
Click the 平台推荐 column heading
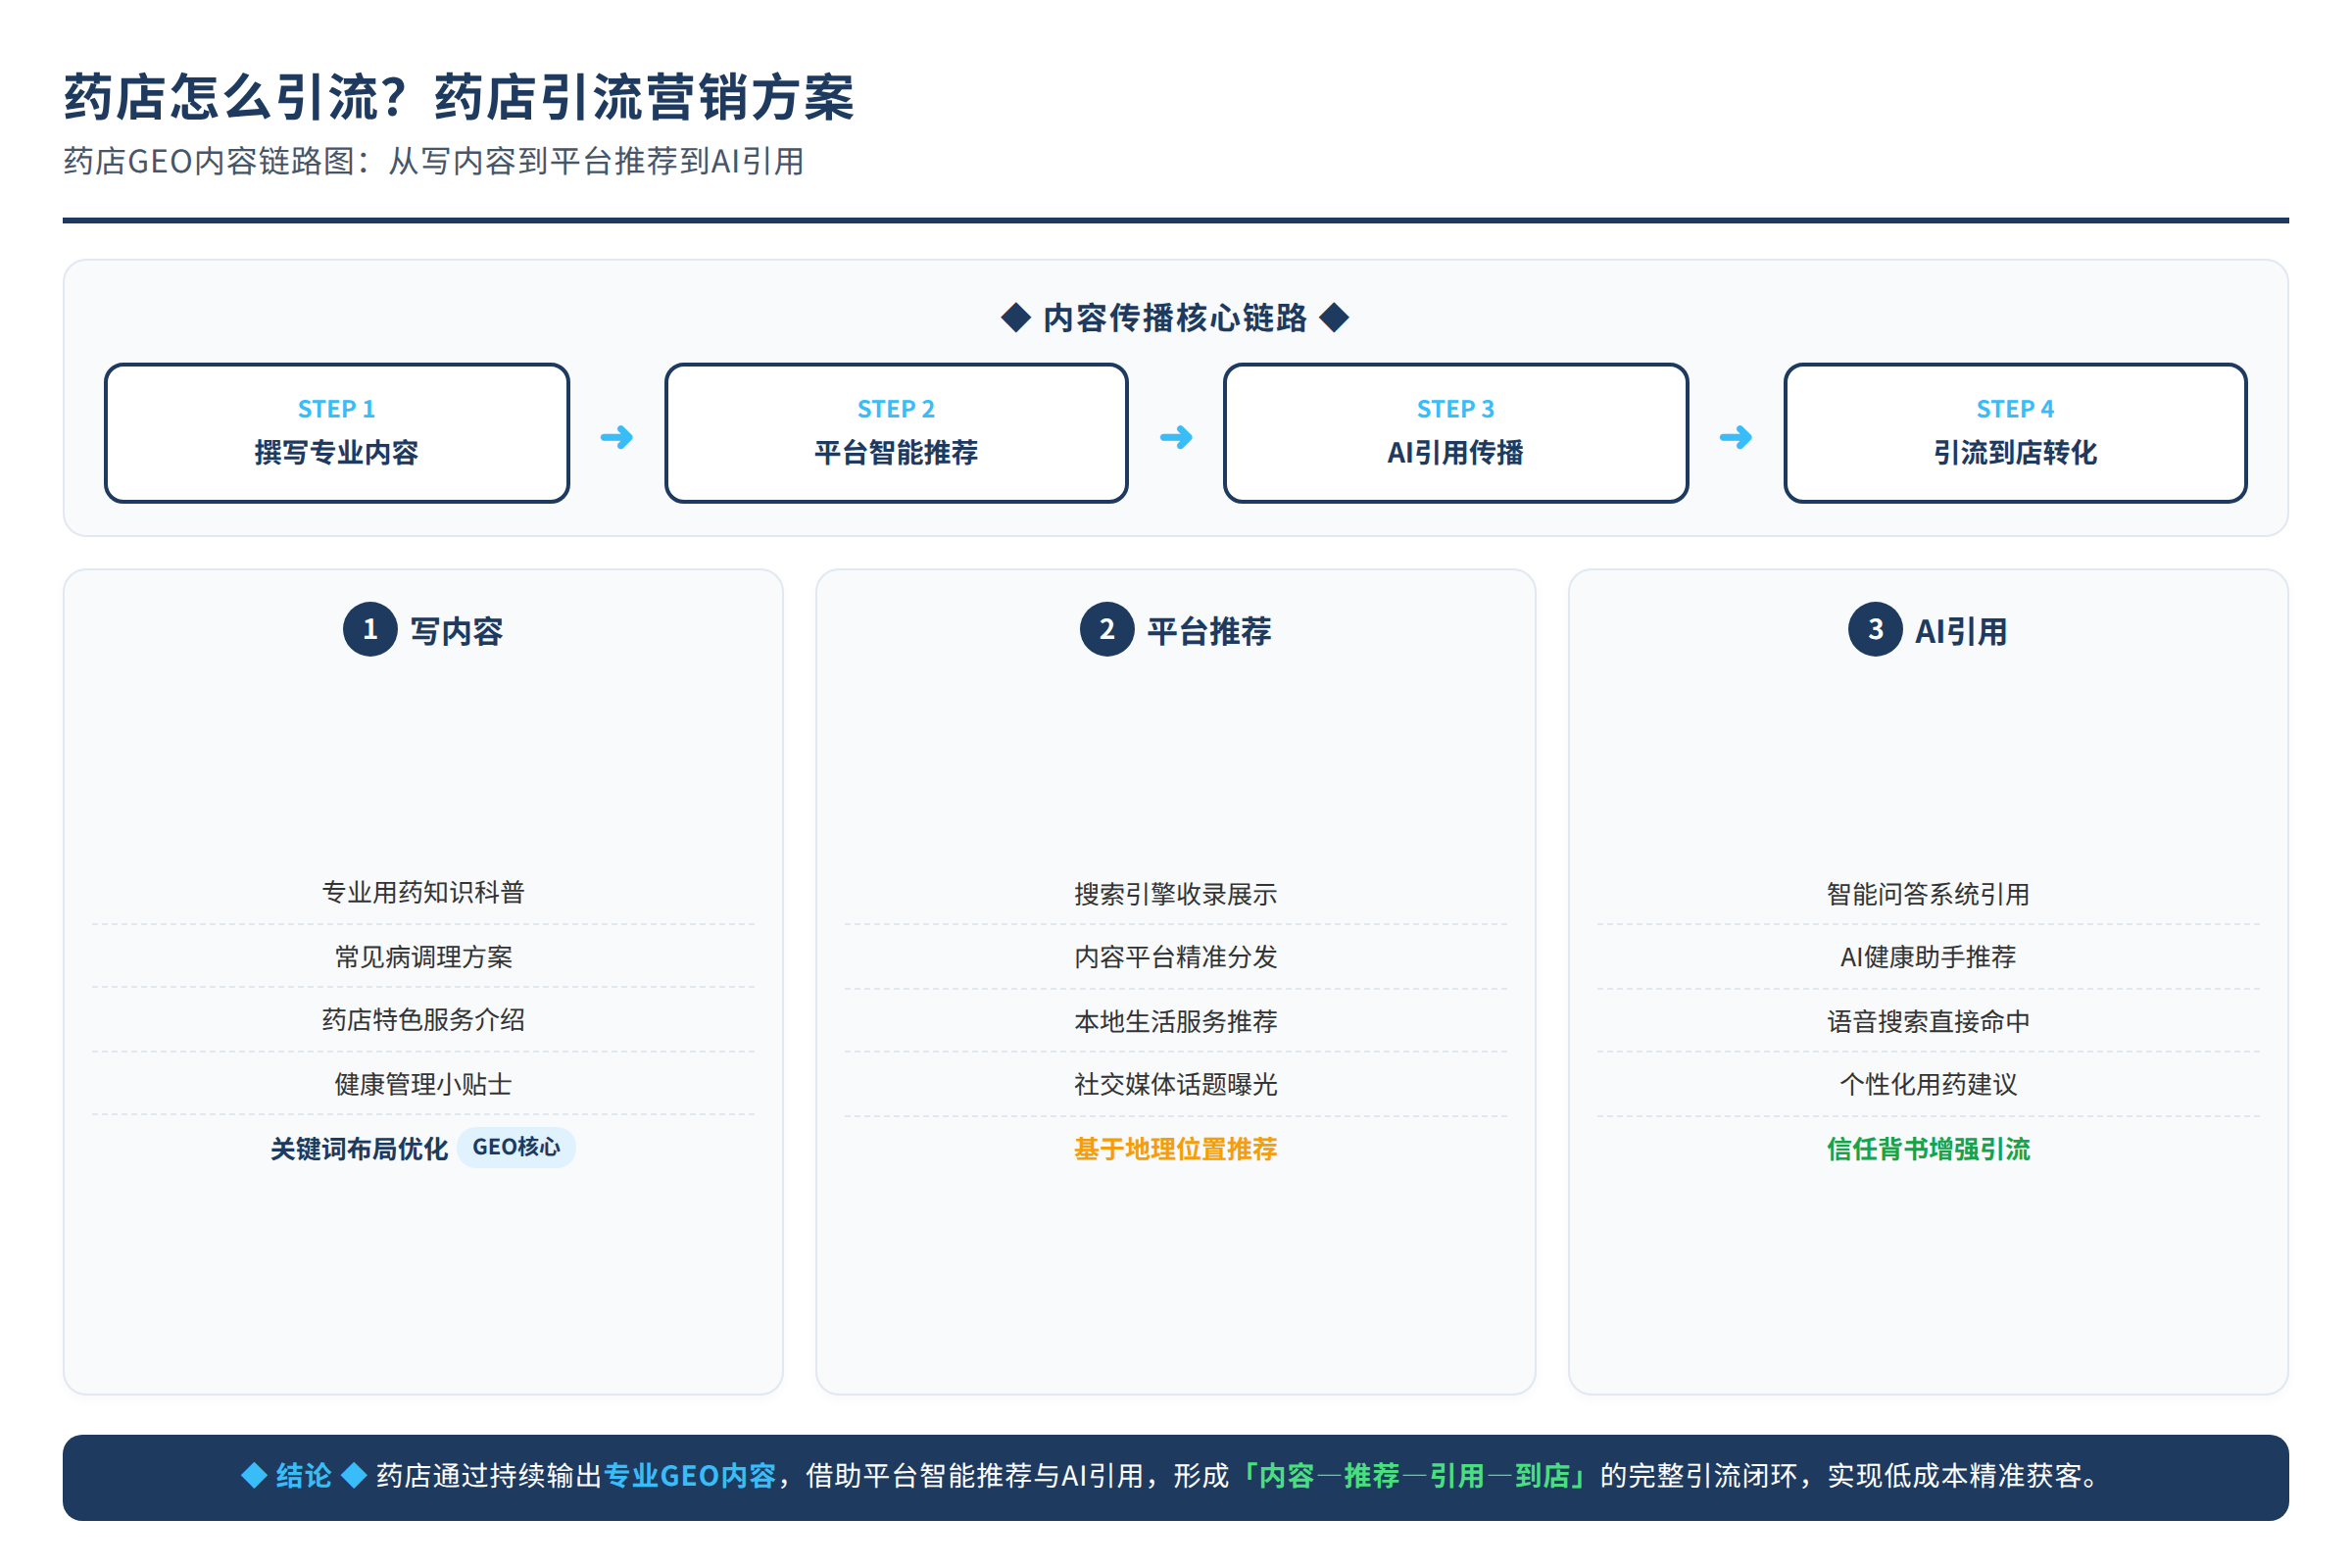tap(1209, 631)
